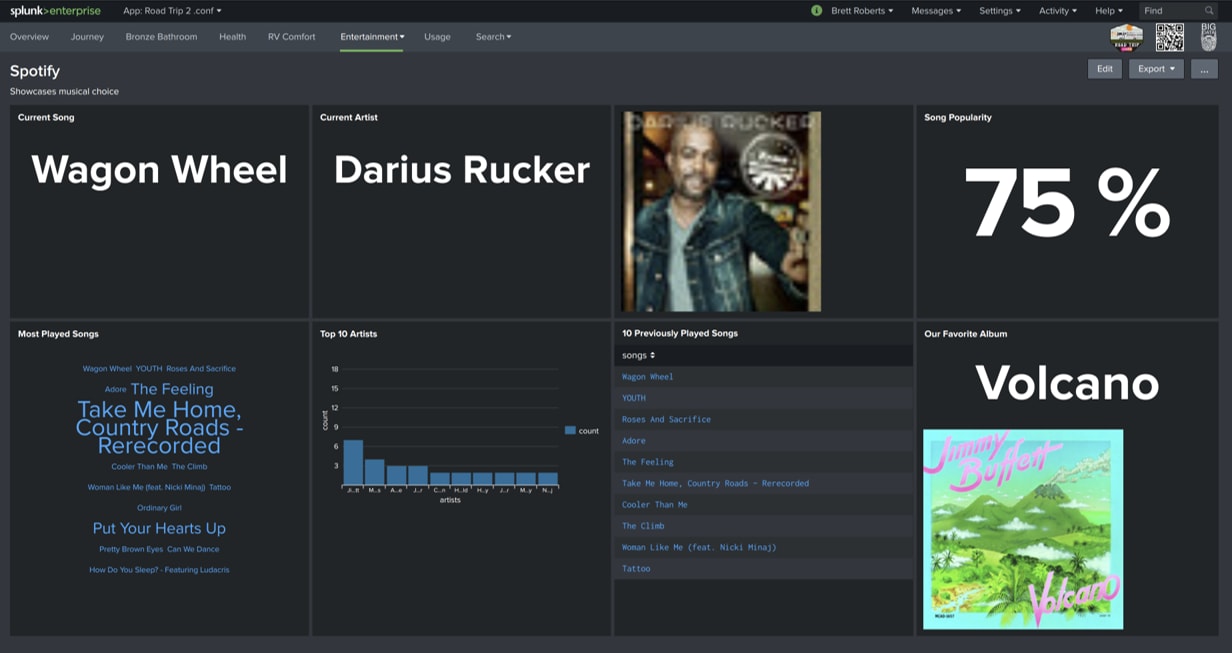
Task: Click the Jimmy Buffett Volcano album cover
Action: pos(1023,529)
